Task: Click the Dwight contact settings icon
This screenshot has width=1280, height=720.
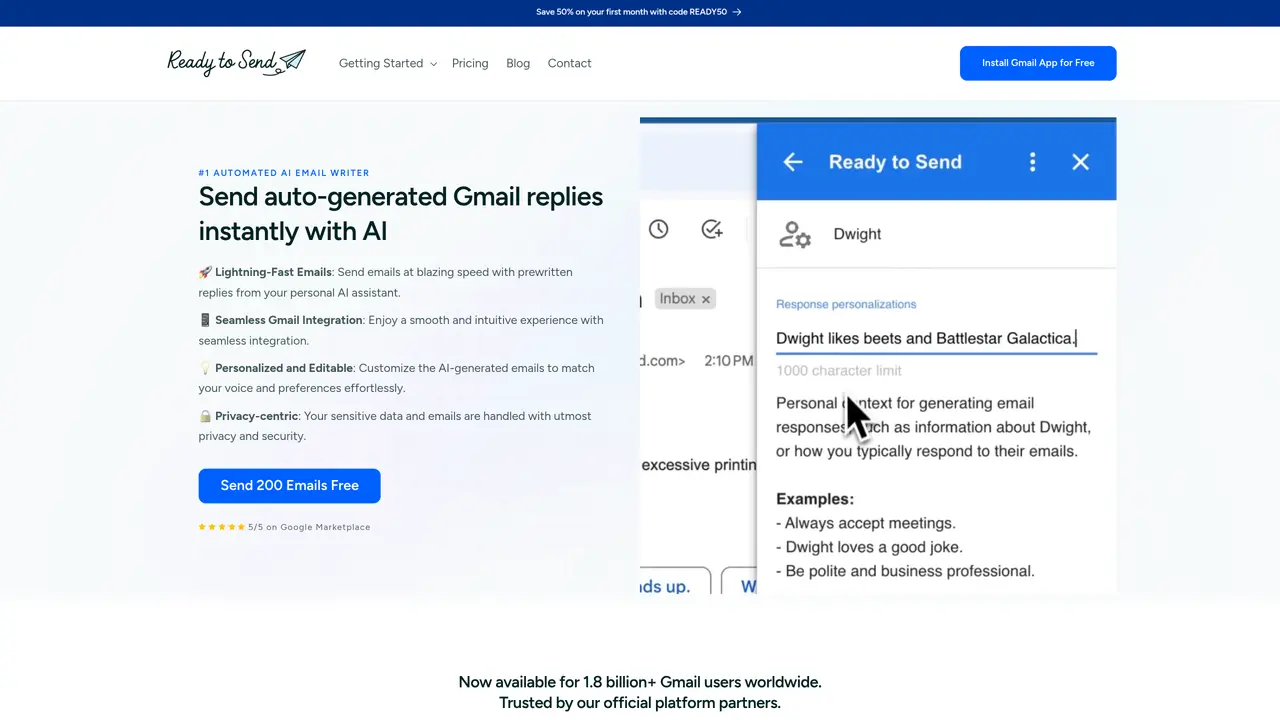Action: tap(794, 234)
